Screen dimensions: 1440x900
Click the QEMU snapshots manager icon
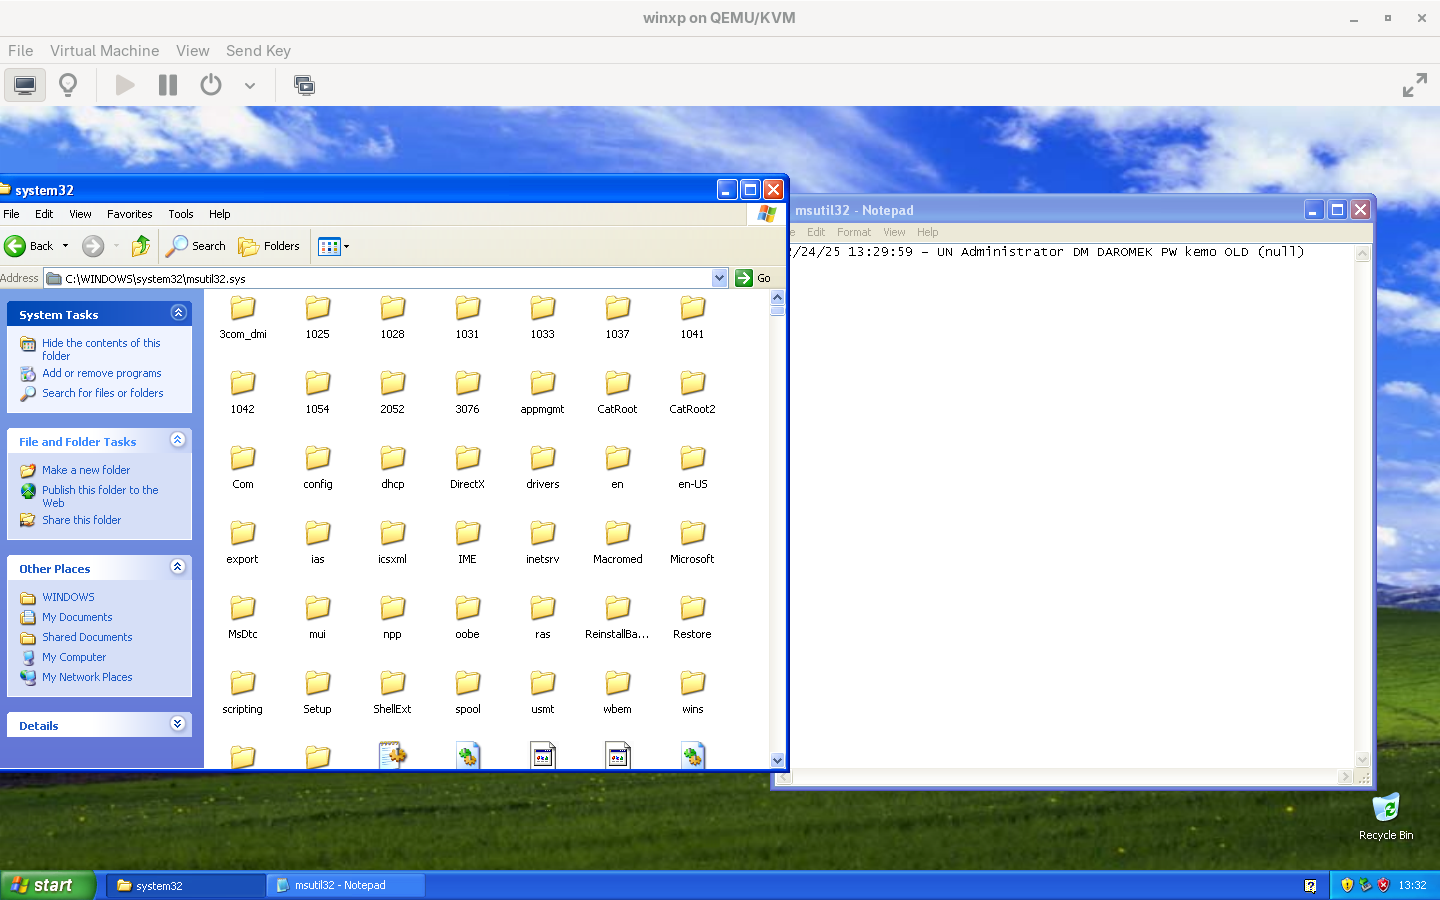coord(304,85)
